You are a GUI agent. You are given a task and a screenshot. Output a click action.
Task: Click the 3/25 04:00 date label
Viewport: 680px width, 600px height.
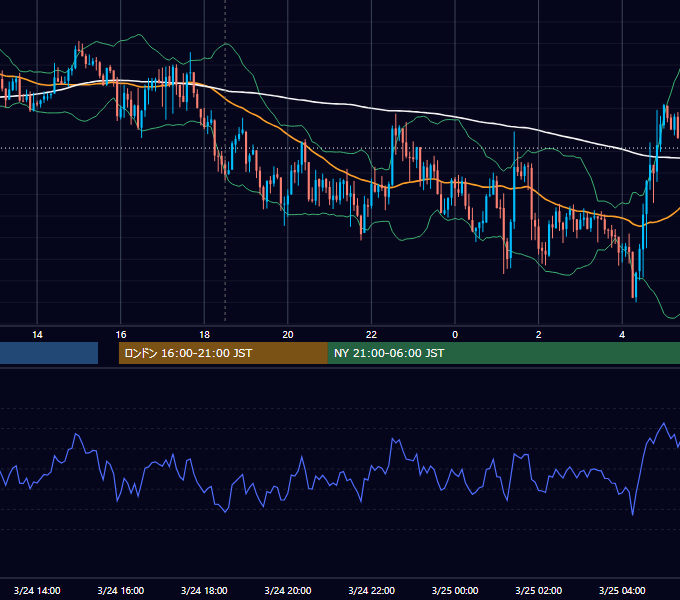[622, 590]
